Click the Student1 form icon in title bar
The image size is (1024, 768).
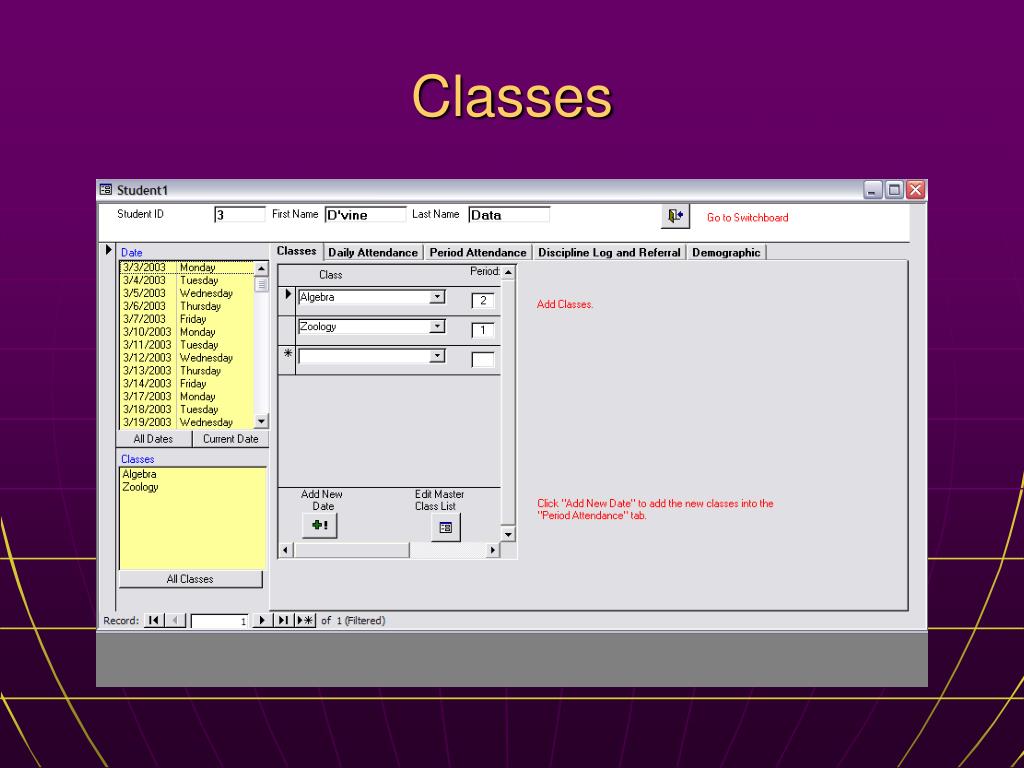[106, 190]
